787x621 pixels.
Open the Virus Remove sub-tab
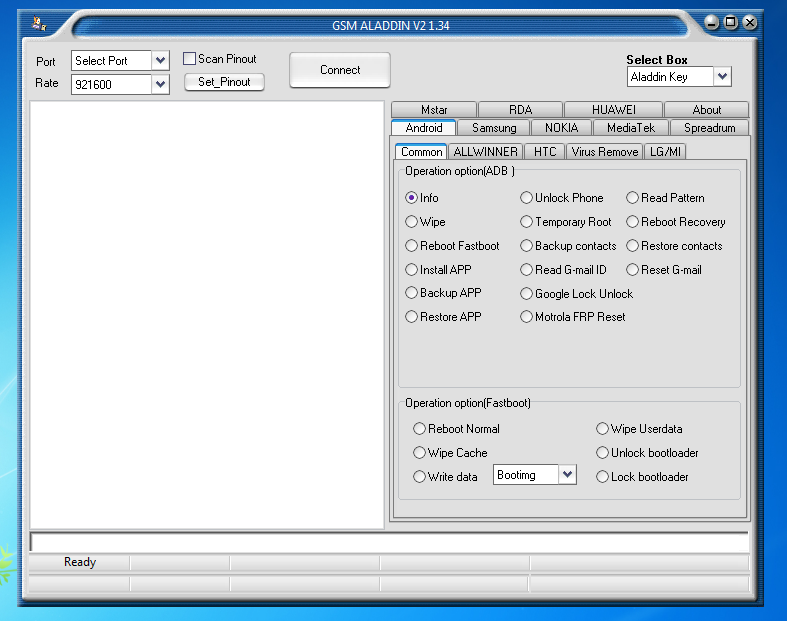(x=604, y=152)
